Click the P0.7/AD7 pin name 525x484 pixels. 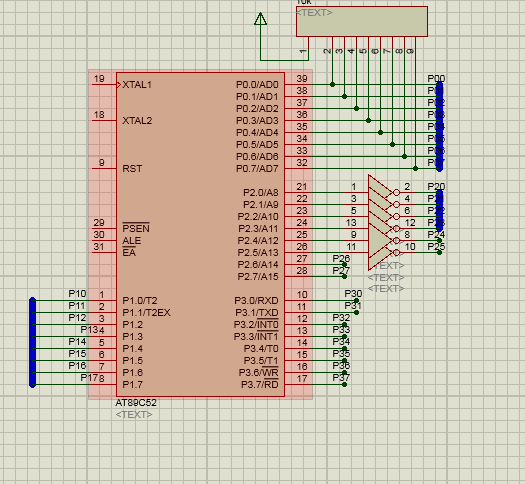coord(257,168)
